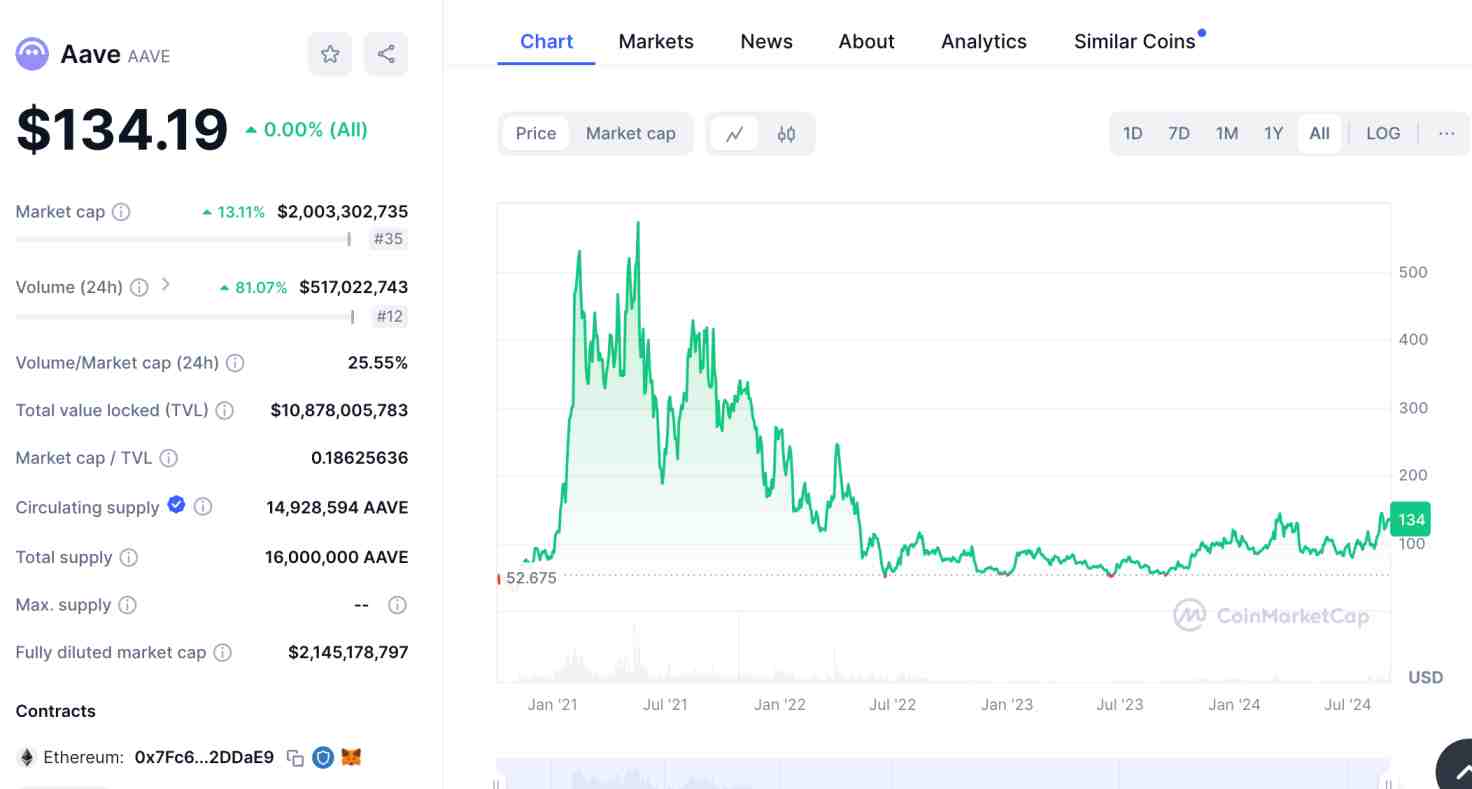Image resolution: width=1472 pixels, height=789 pixels.
Task: Click the 0.18625636 Market cap/TVL value
Action: point(359,458)
